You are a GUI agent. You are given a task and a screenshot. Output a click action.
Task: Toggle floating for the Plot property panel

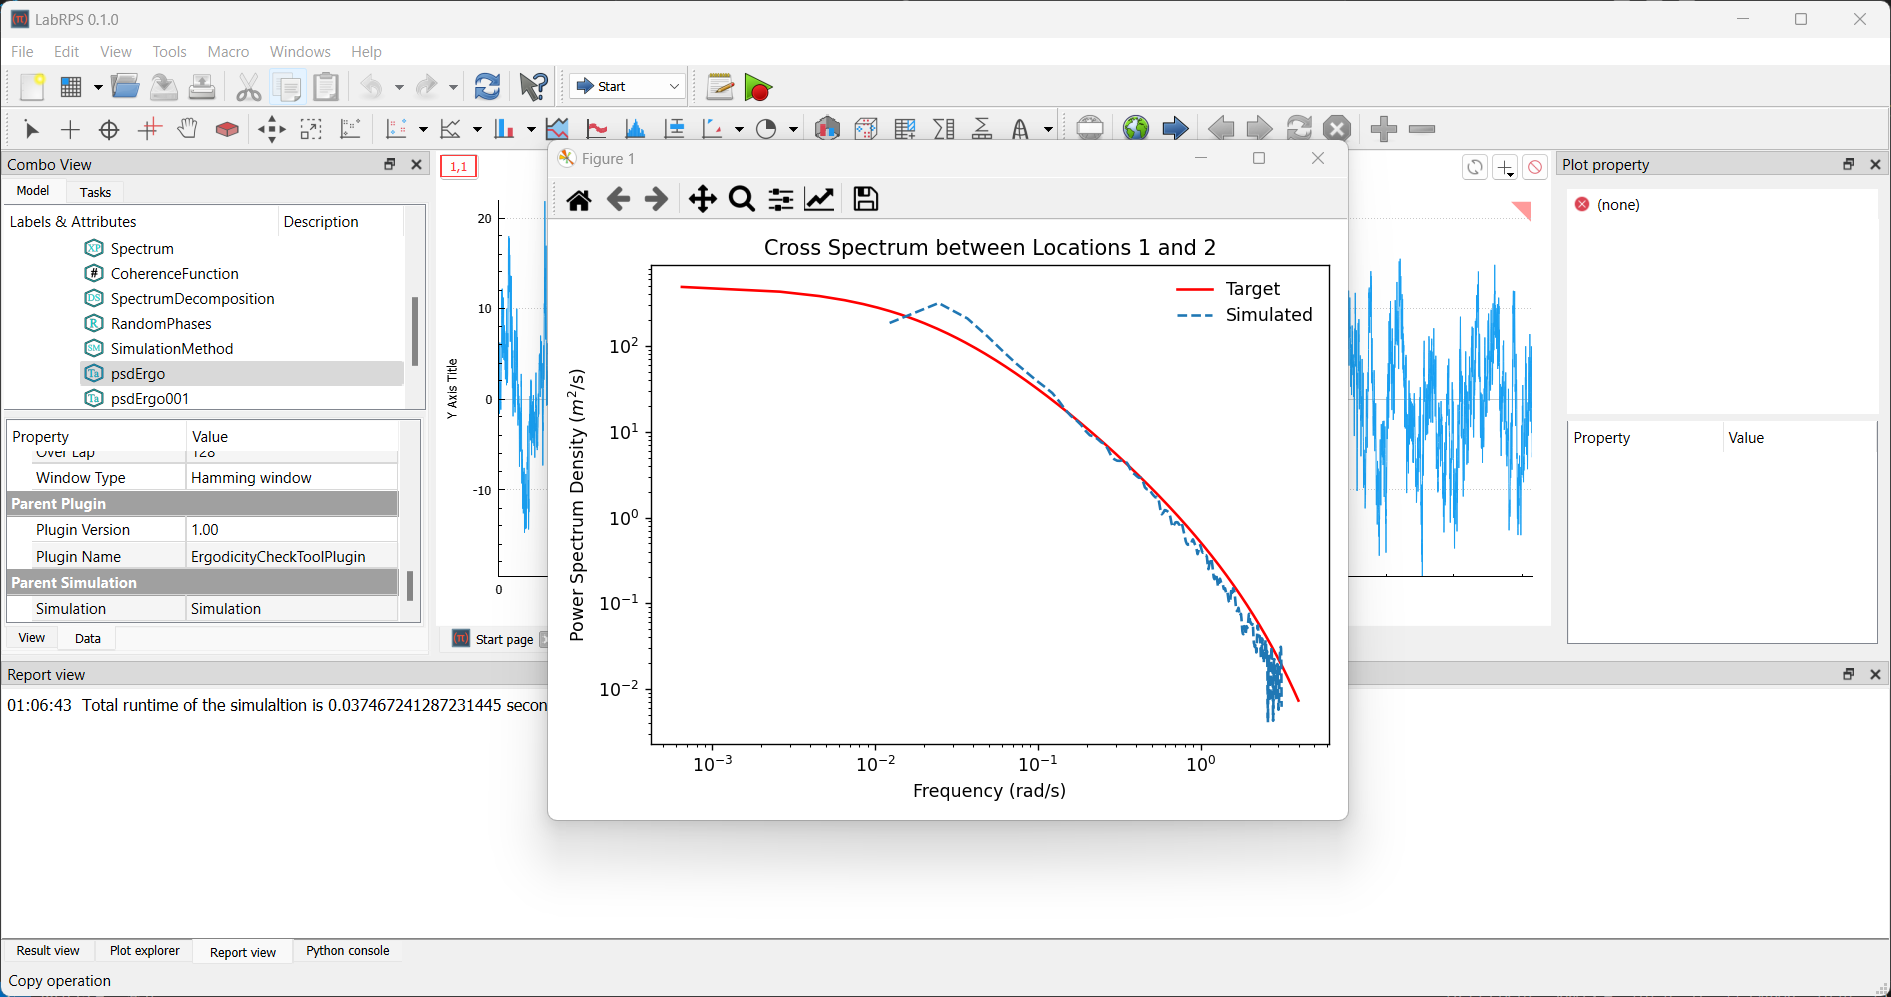tap(1848, 165)
